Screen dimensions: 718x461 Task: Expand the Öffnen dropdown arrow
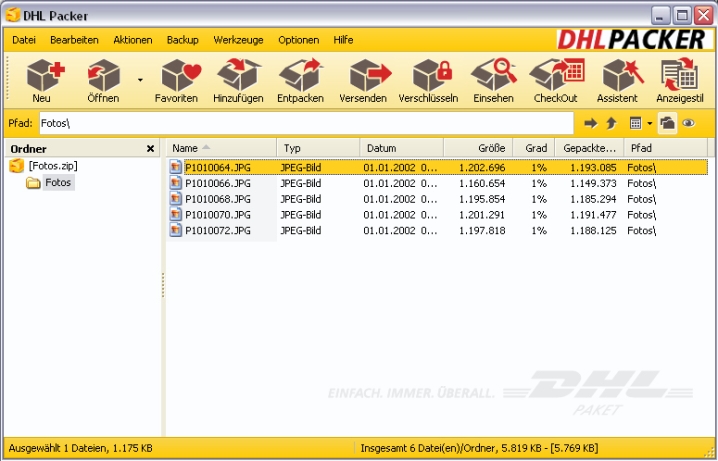click(x=140, y=80)
